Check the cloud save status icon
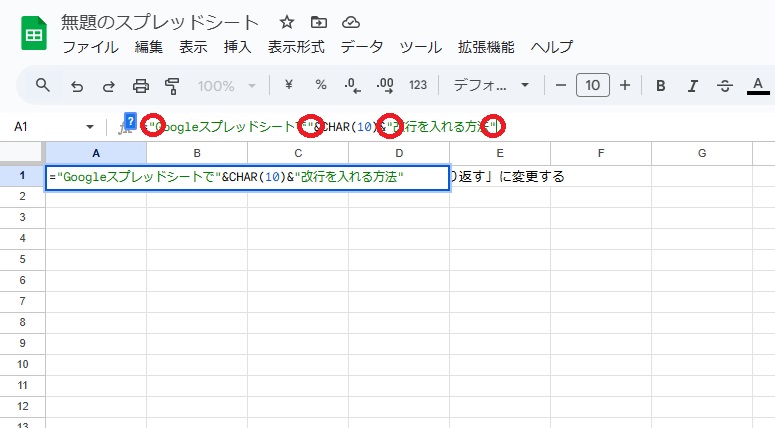The image size is (775, 428). click(x=350, y=22)
